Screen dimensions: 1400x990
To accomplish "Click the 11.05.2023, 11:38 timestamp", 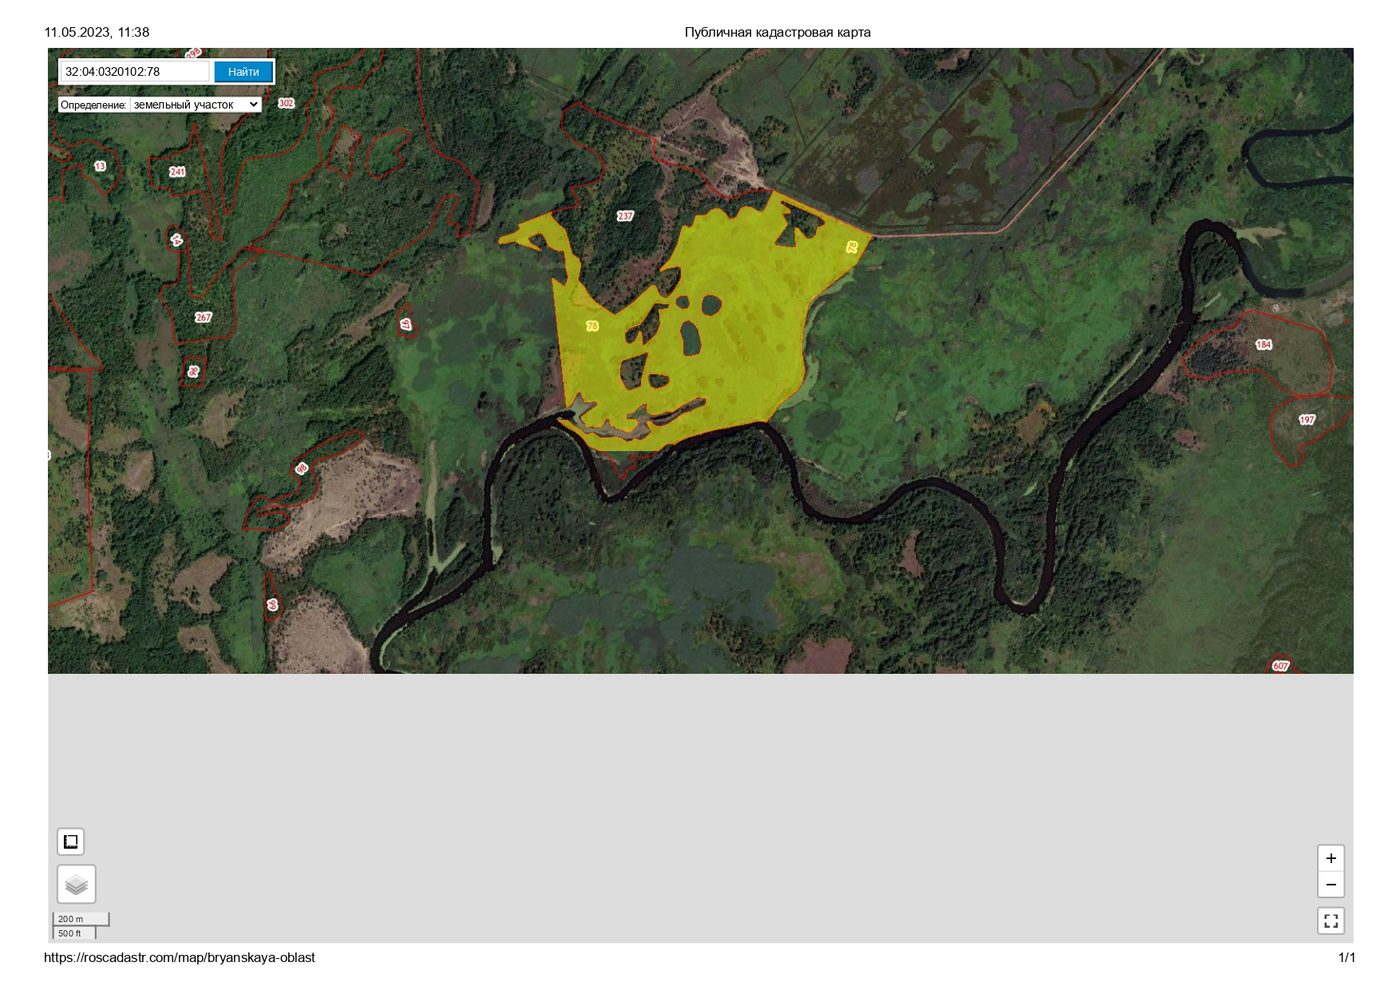I will coord(97,32).
